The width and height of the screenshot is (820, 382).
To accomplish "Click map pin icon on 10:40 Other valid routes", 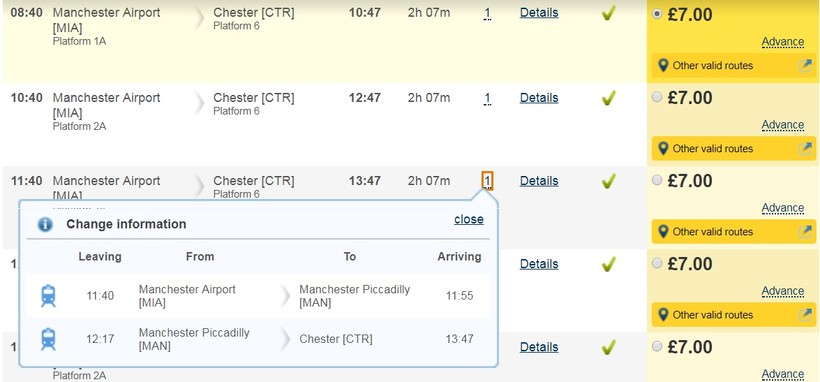I will point(664,149).
